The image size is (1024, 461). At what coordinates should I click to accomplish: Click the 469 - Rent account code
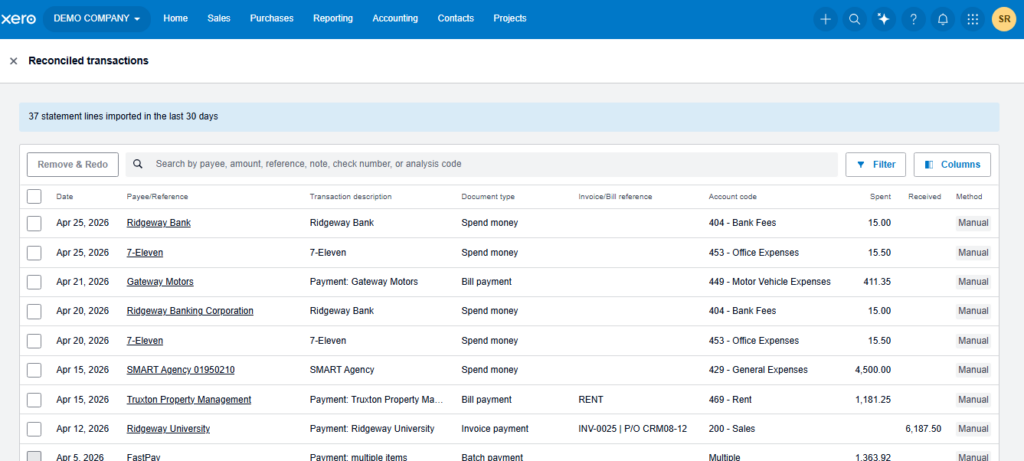click(x=730, y=399)
